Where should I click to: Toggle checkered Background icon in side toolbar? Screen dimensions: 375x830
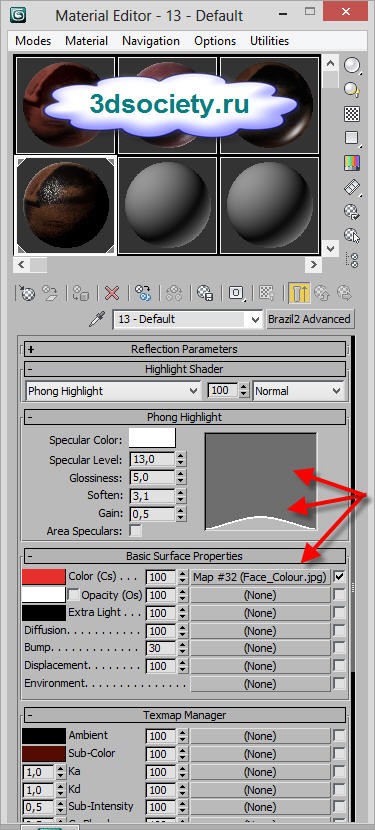(x=352, y=114)
